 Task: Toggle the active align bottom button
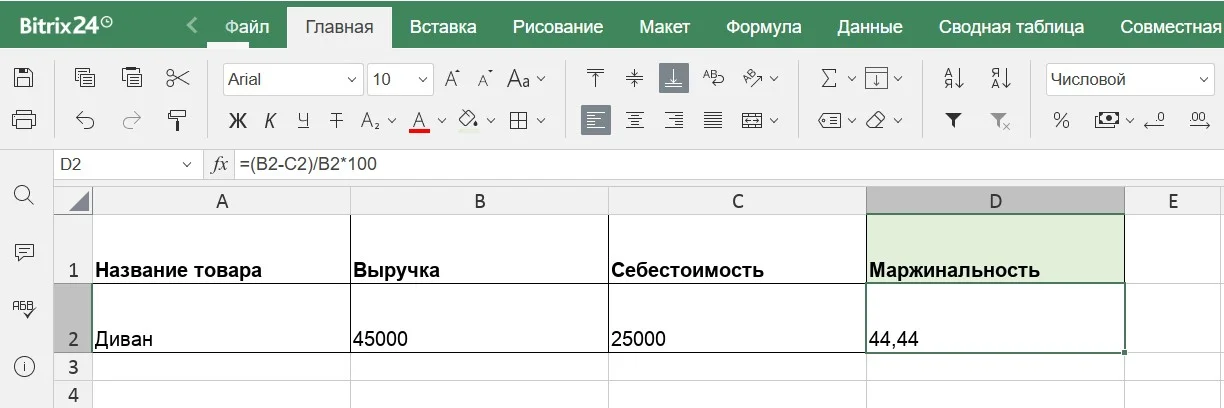pyautogui.click(x=673, y=78)
